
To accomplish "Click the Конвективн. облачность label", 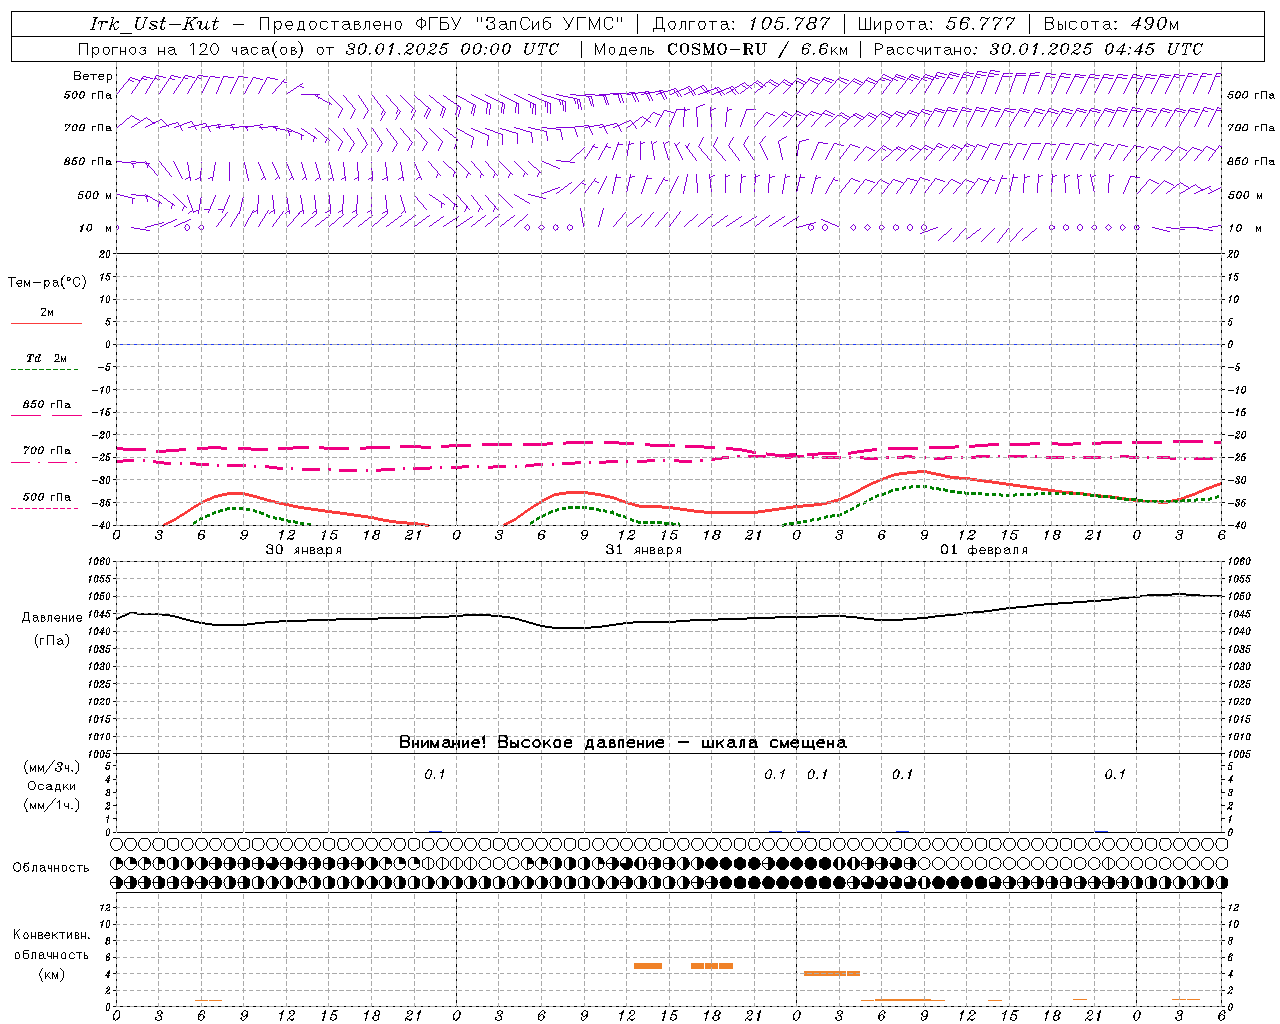I will click(x=51, y=945).
